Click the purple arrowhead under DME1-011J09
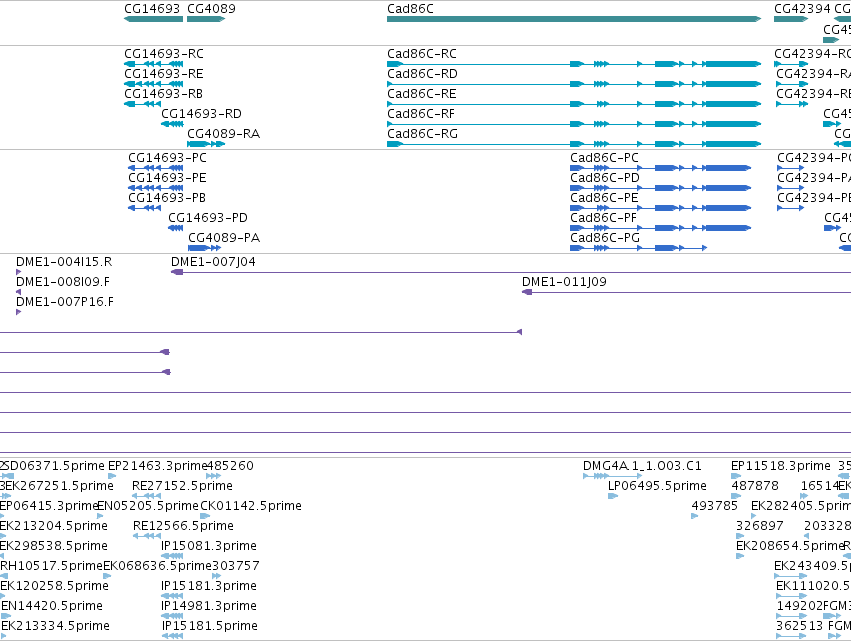 click(x=526, y=292)
